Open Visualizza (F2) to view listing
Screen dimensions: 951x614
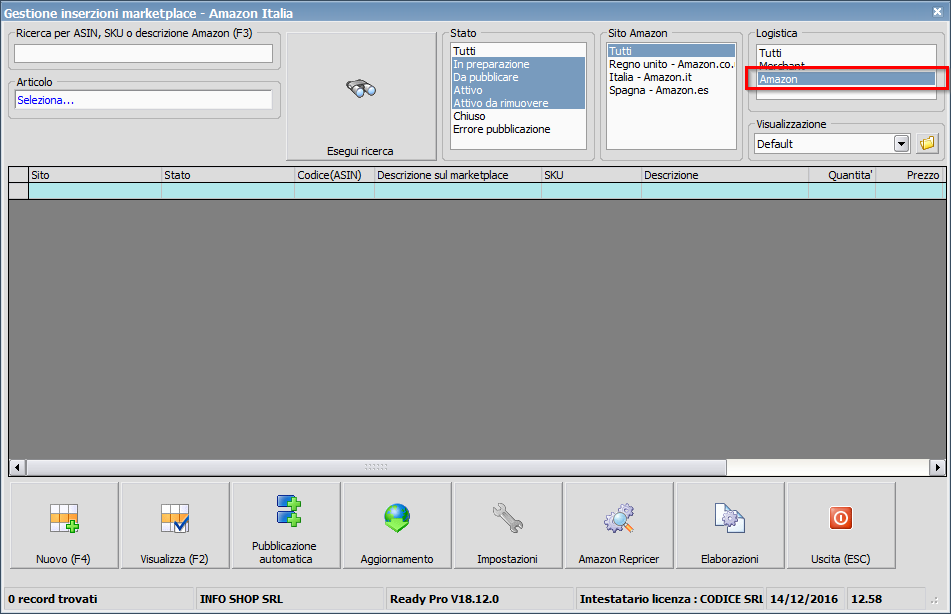pos(175,525)
